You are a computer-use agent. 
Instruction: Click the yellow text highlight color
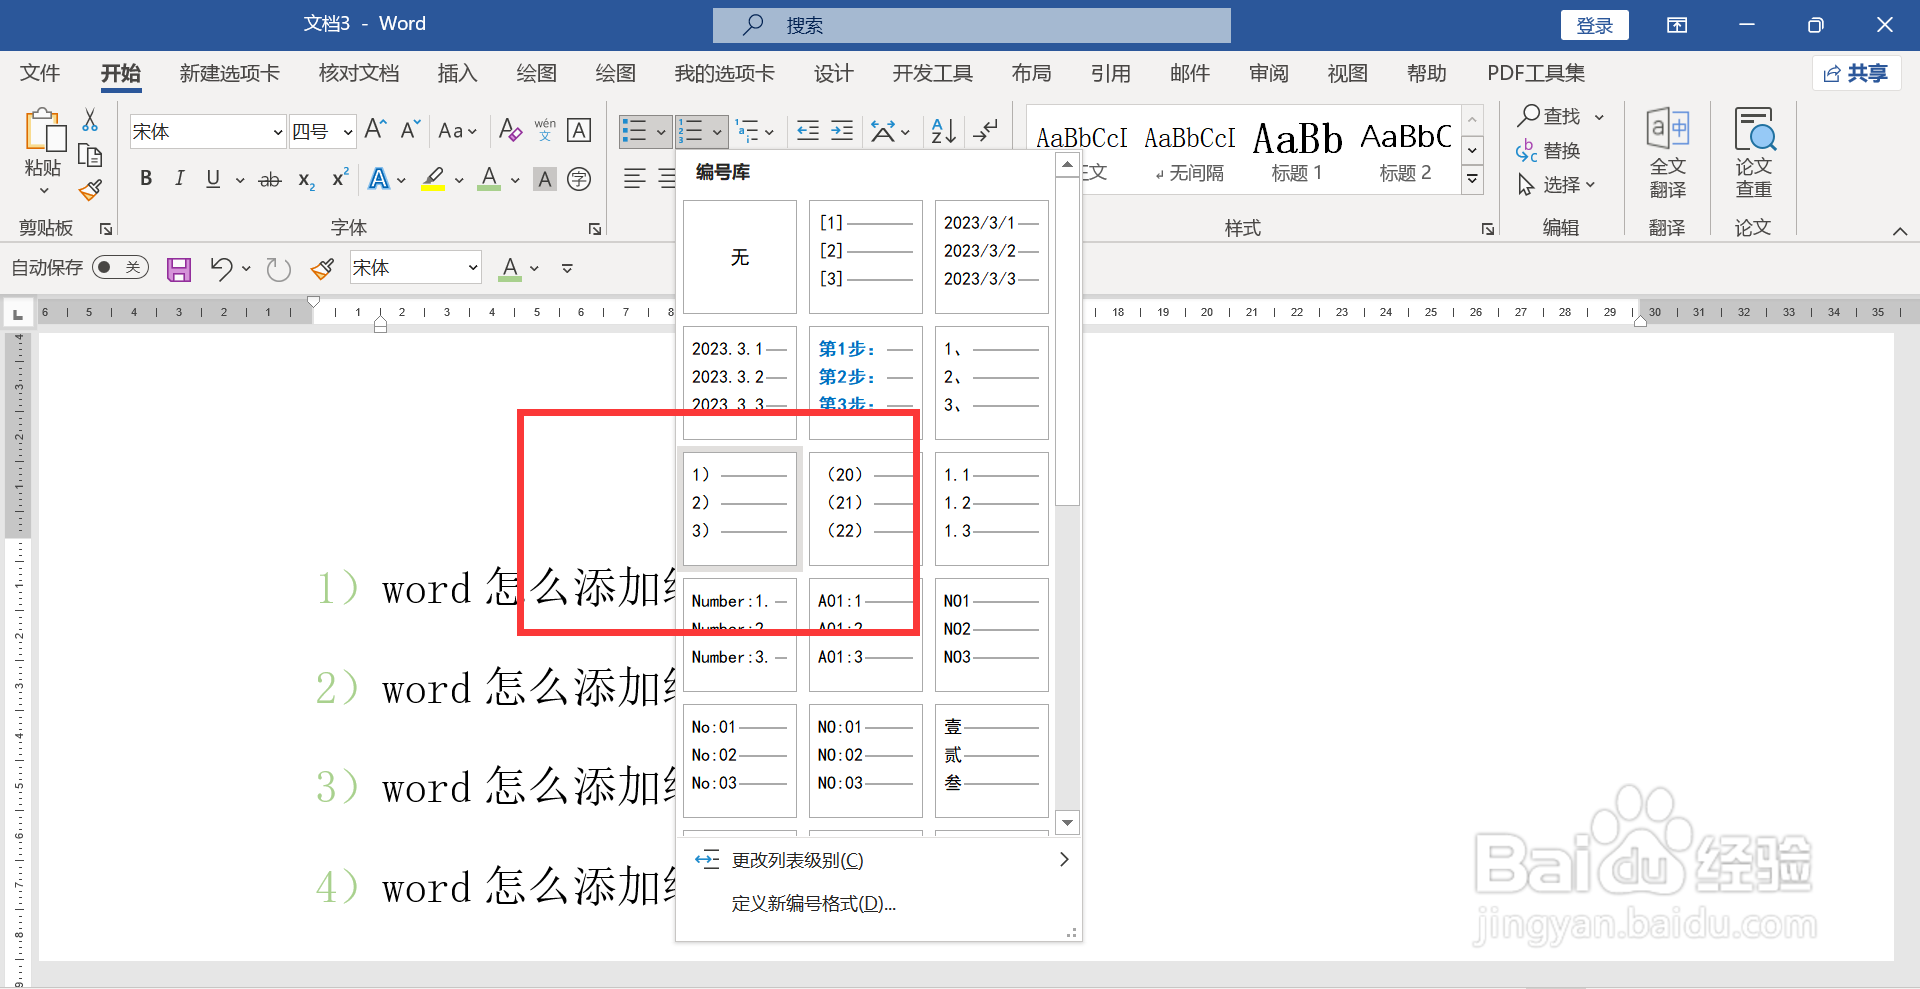coord(433,180)
